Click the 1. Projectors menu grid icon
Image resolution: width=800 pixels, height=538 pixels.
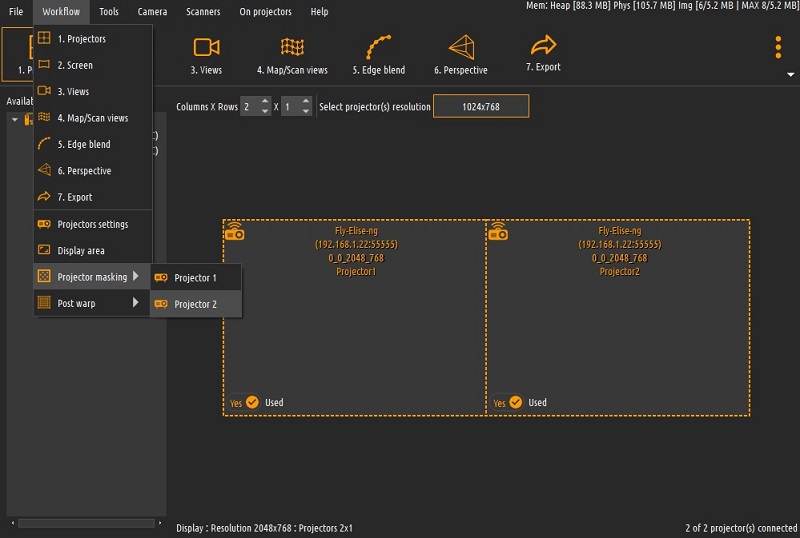click(44, 38)
